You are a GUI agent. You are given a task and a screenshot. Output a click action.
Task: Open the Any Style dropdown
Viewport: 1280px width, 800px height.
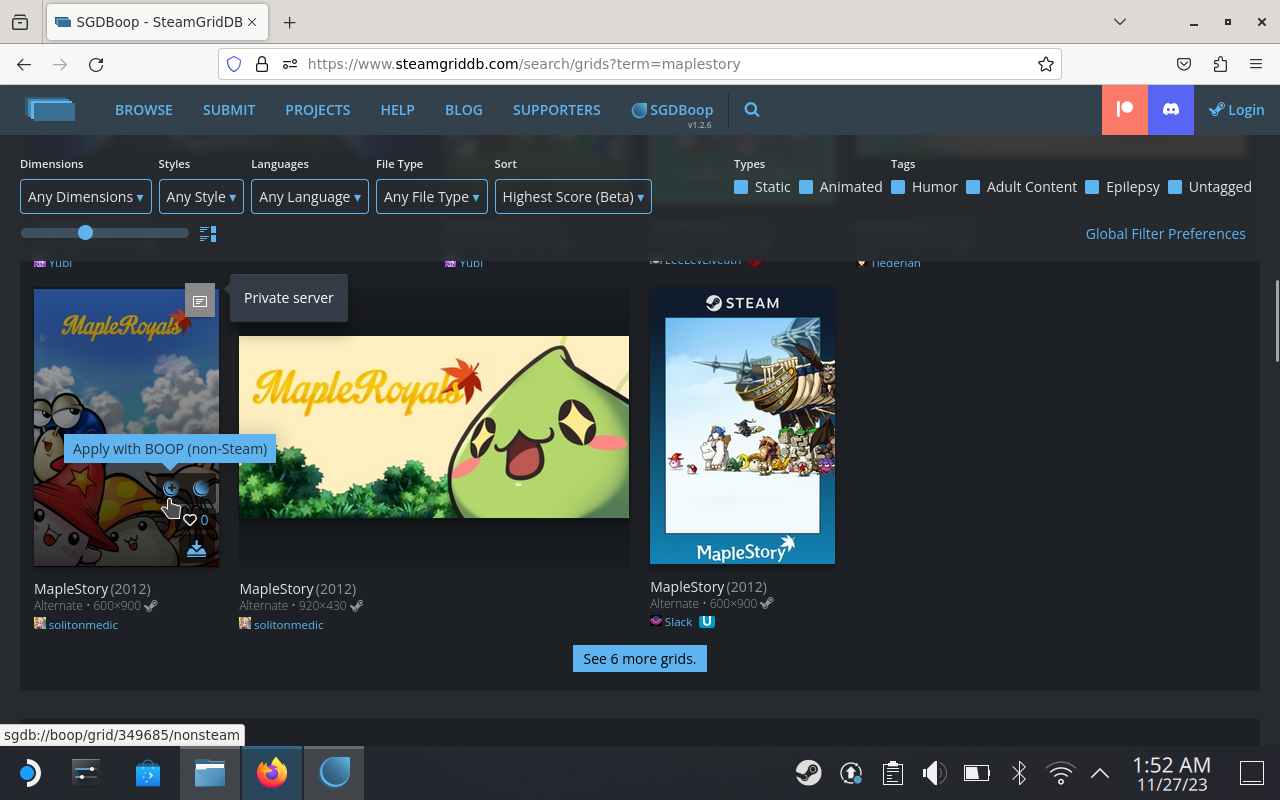(x=201, y=197)
